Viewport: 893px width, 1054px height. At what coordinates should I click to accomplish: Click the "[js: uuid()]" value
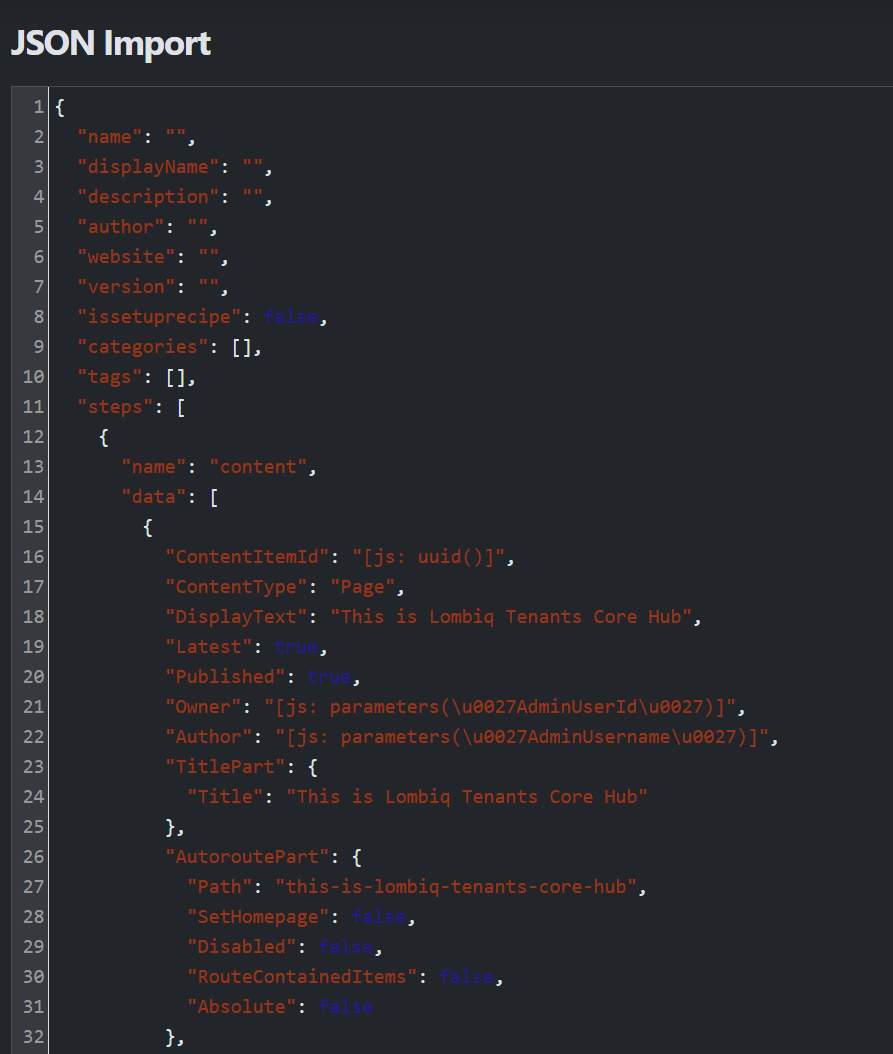point(429,557)
